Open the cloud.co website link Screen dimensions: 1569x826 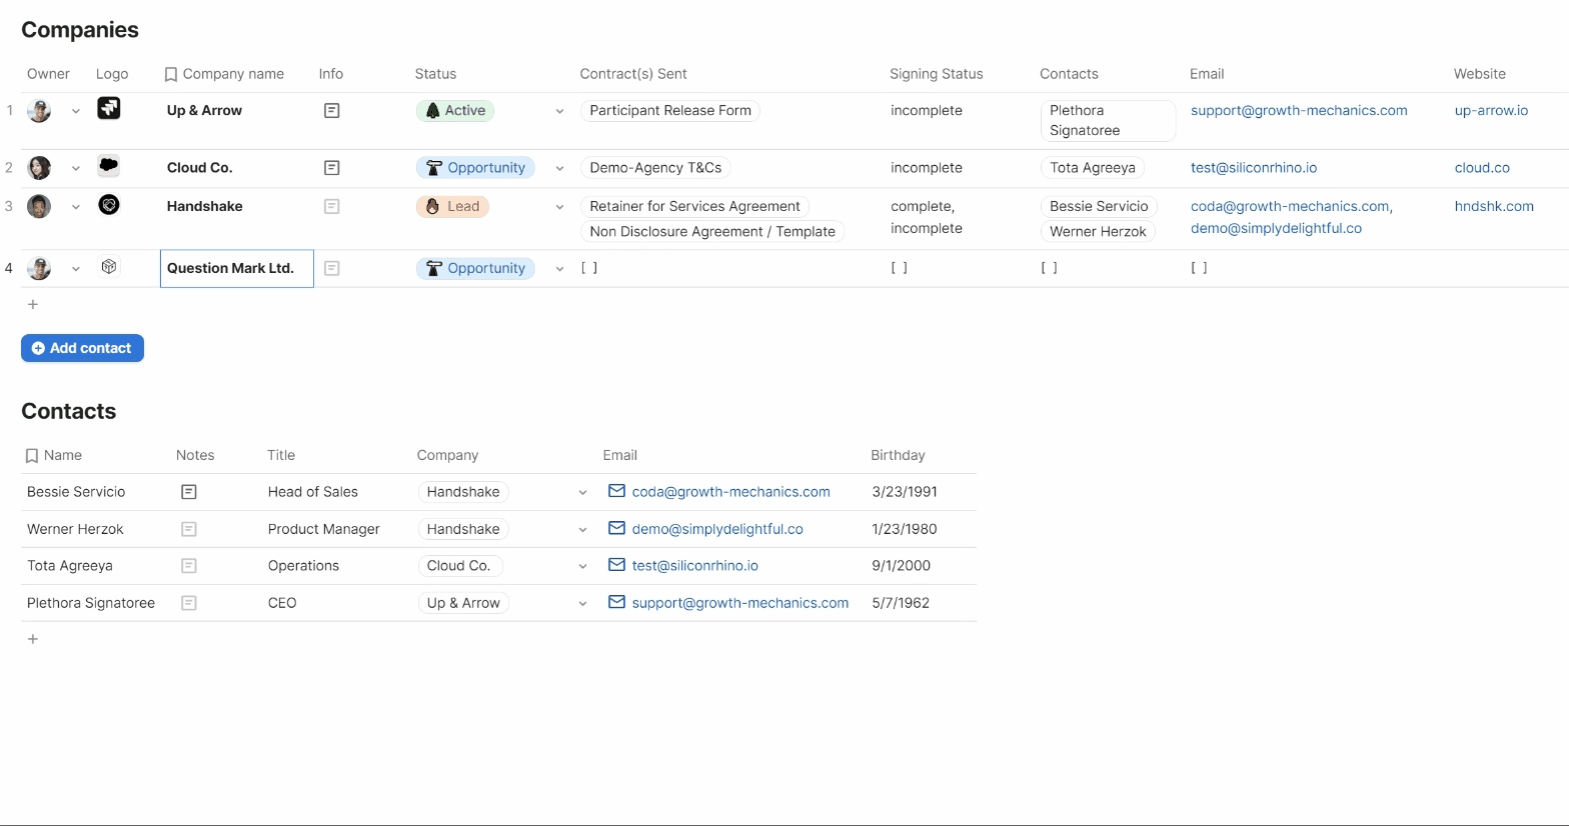point(1482,168)
